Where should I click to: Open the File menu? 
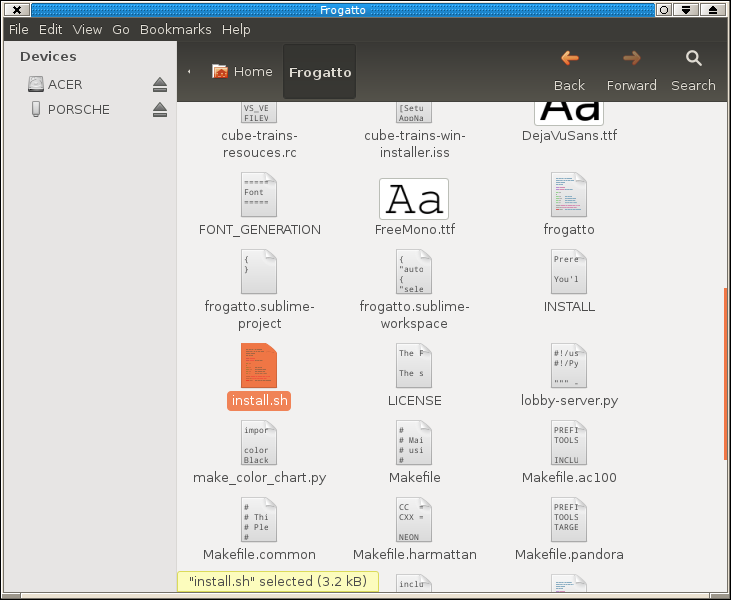point(19,30)
